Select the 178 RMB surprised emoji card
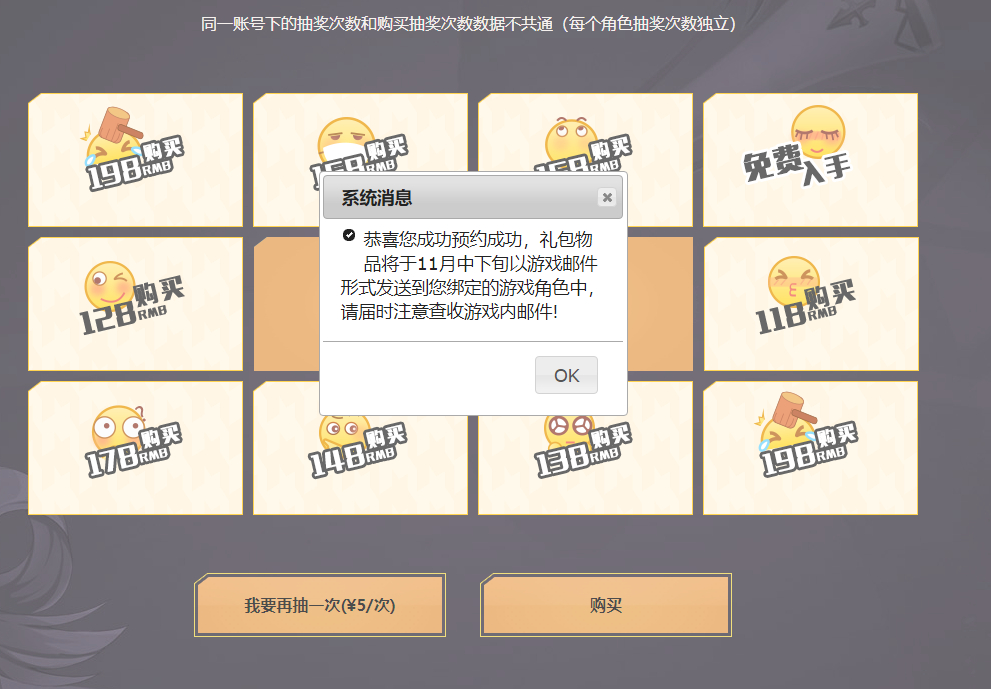The image size is (991, 689). point(135,448)
